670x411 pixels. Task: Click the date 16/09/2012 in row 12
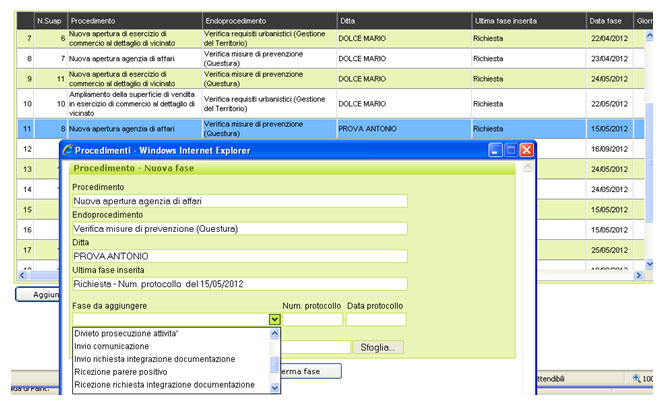pos(609,149)
